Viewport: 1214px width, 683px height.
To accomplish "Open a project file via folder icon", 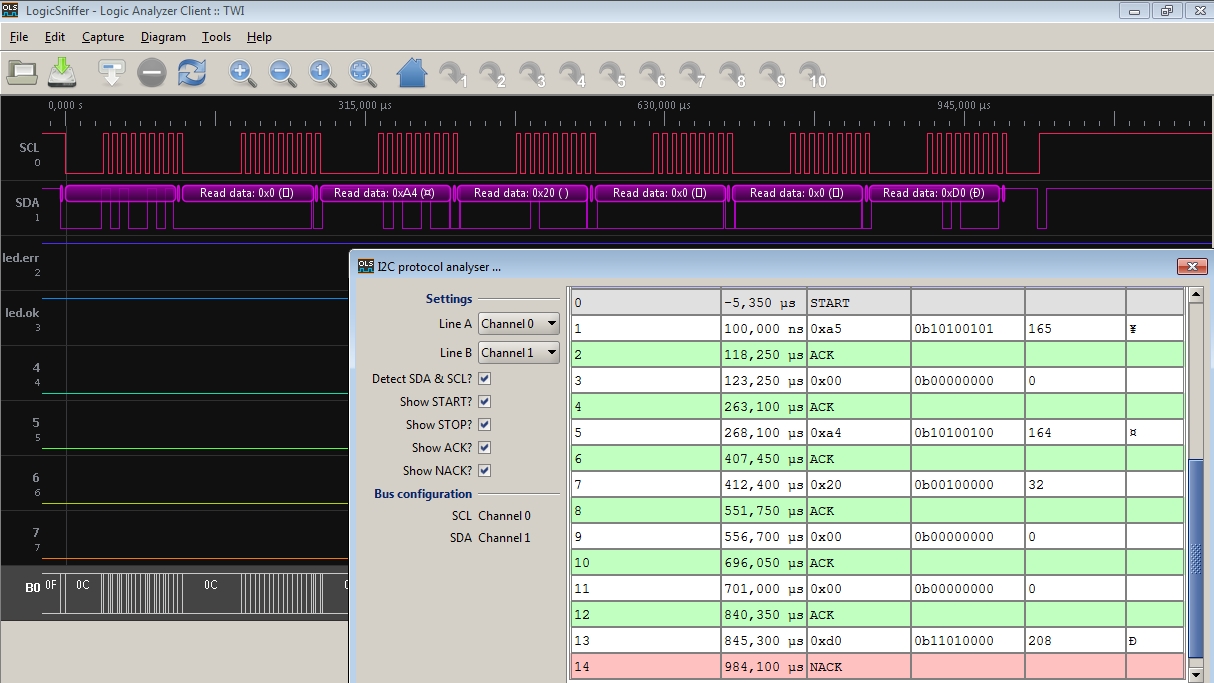I will click(22, 72).
